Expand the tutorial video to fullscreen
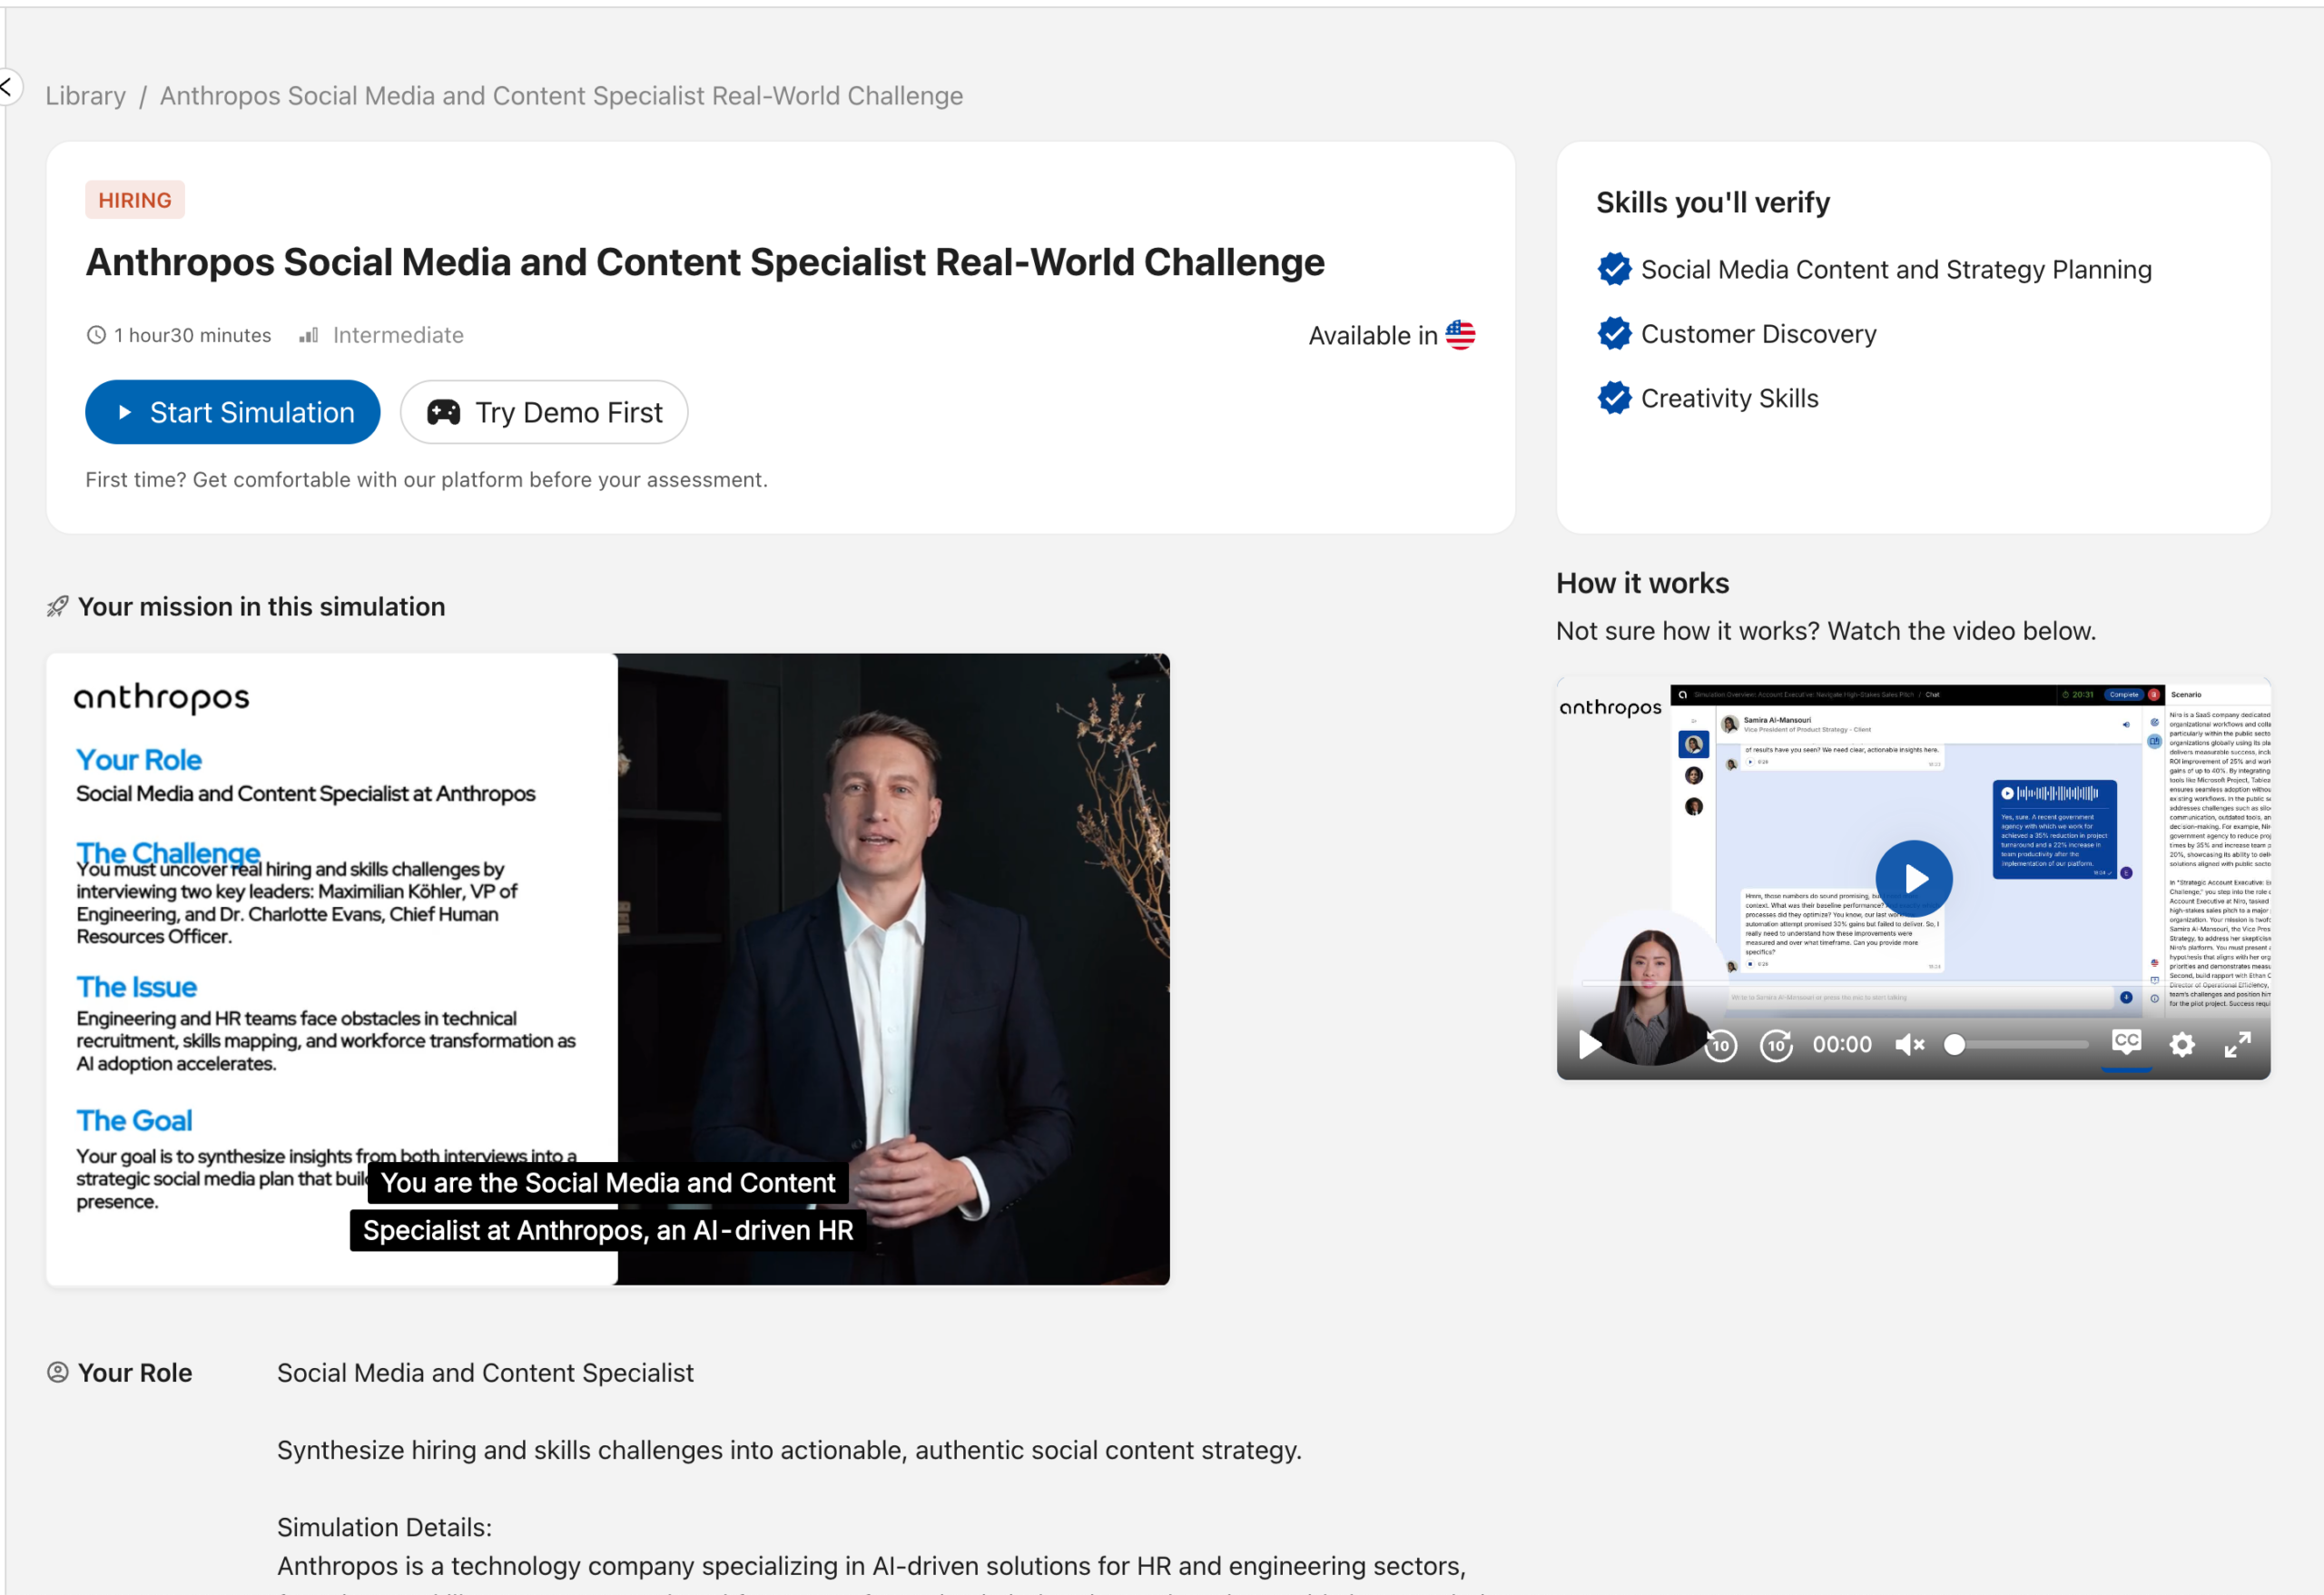2324x1595 pixels. click(2238, 1045)
